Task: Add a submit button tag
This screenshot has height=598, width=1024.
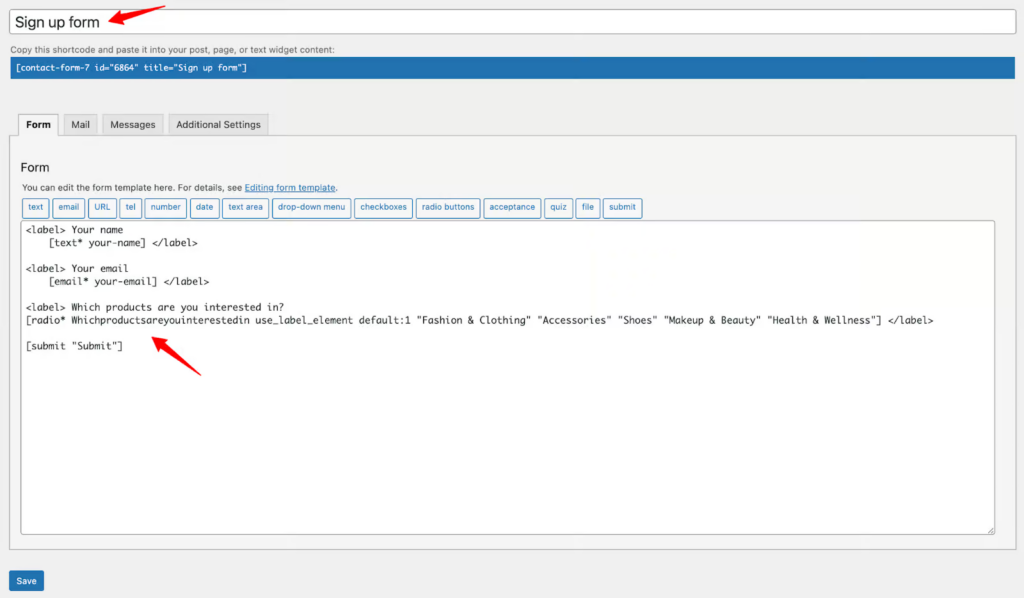Action: pyautogui.click(x=622, y=208)
